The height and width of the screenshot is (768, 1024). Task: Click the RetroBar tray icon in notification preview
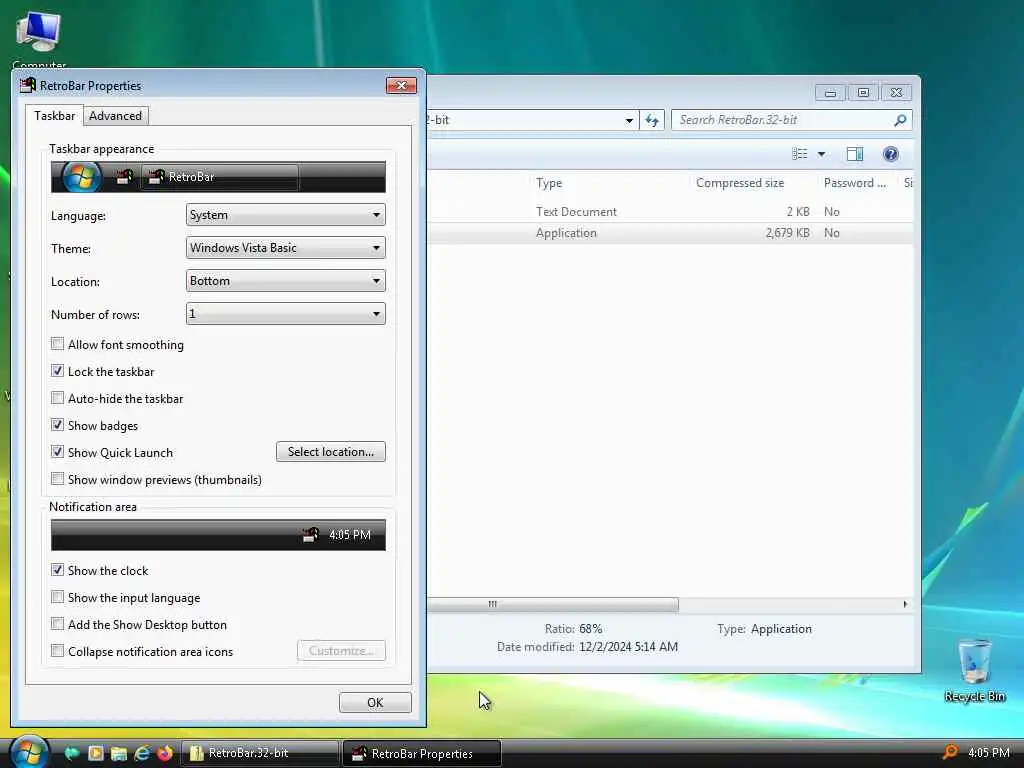[310, 535]
